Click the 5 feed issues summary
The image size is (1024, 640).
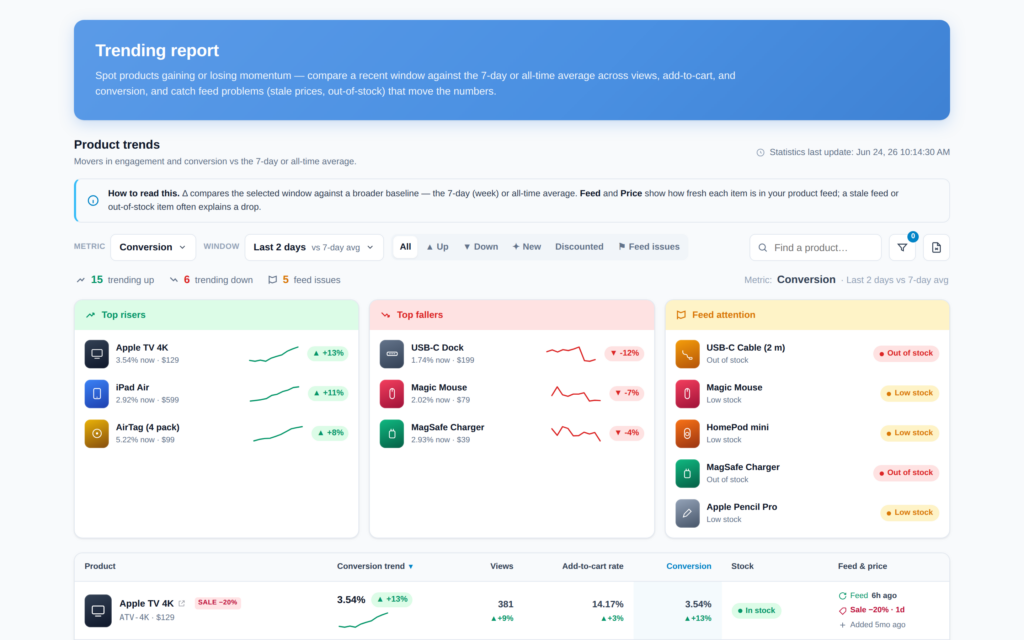[x=304, y=280]
